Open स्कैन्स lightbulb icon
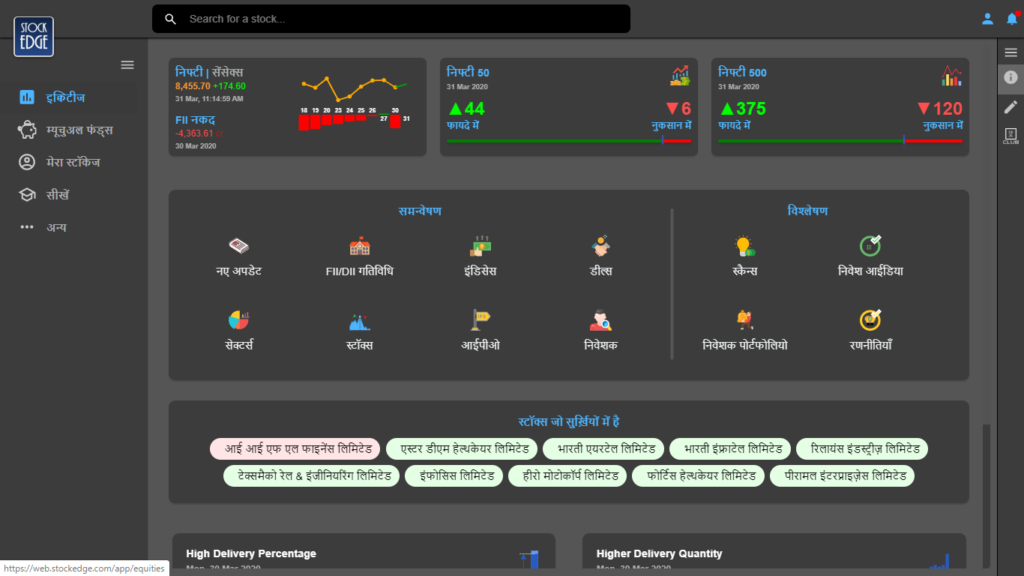The height and width of the screenshot is (576, 1024). pyautogui.click(x=744, y=246)
